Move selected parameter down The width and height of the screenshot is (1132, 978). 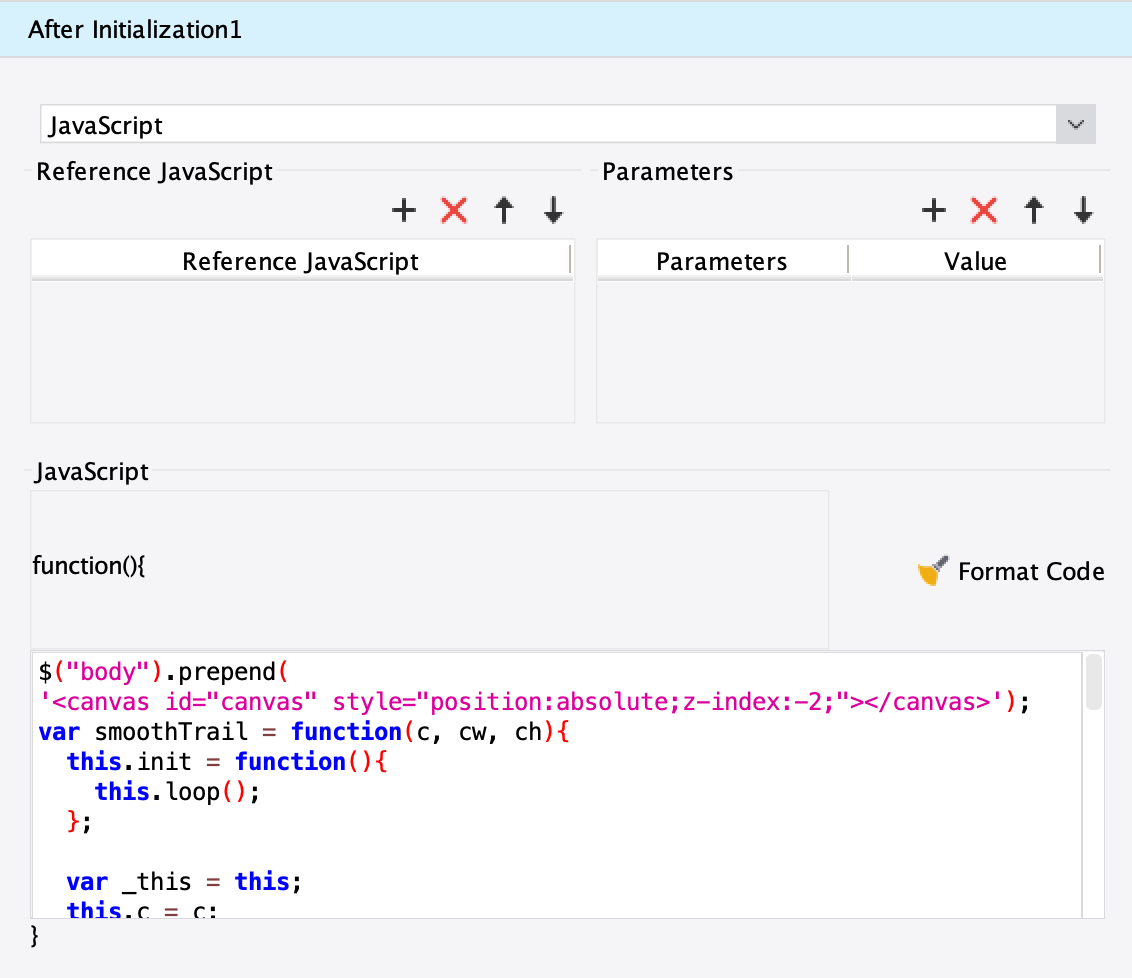pyautogui.click(x=1083, y=211)
